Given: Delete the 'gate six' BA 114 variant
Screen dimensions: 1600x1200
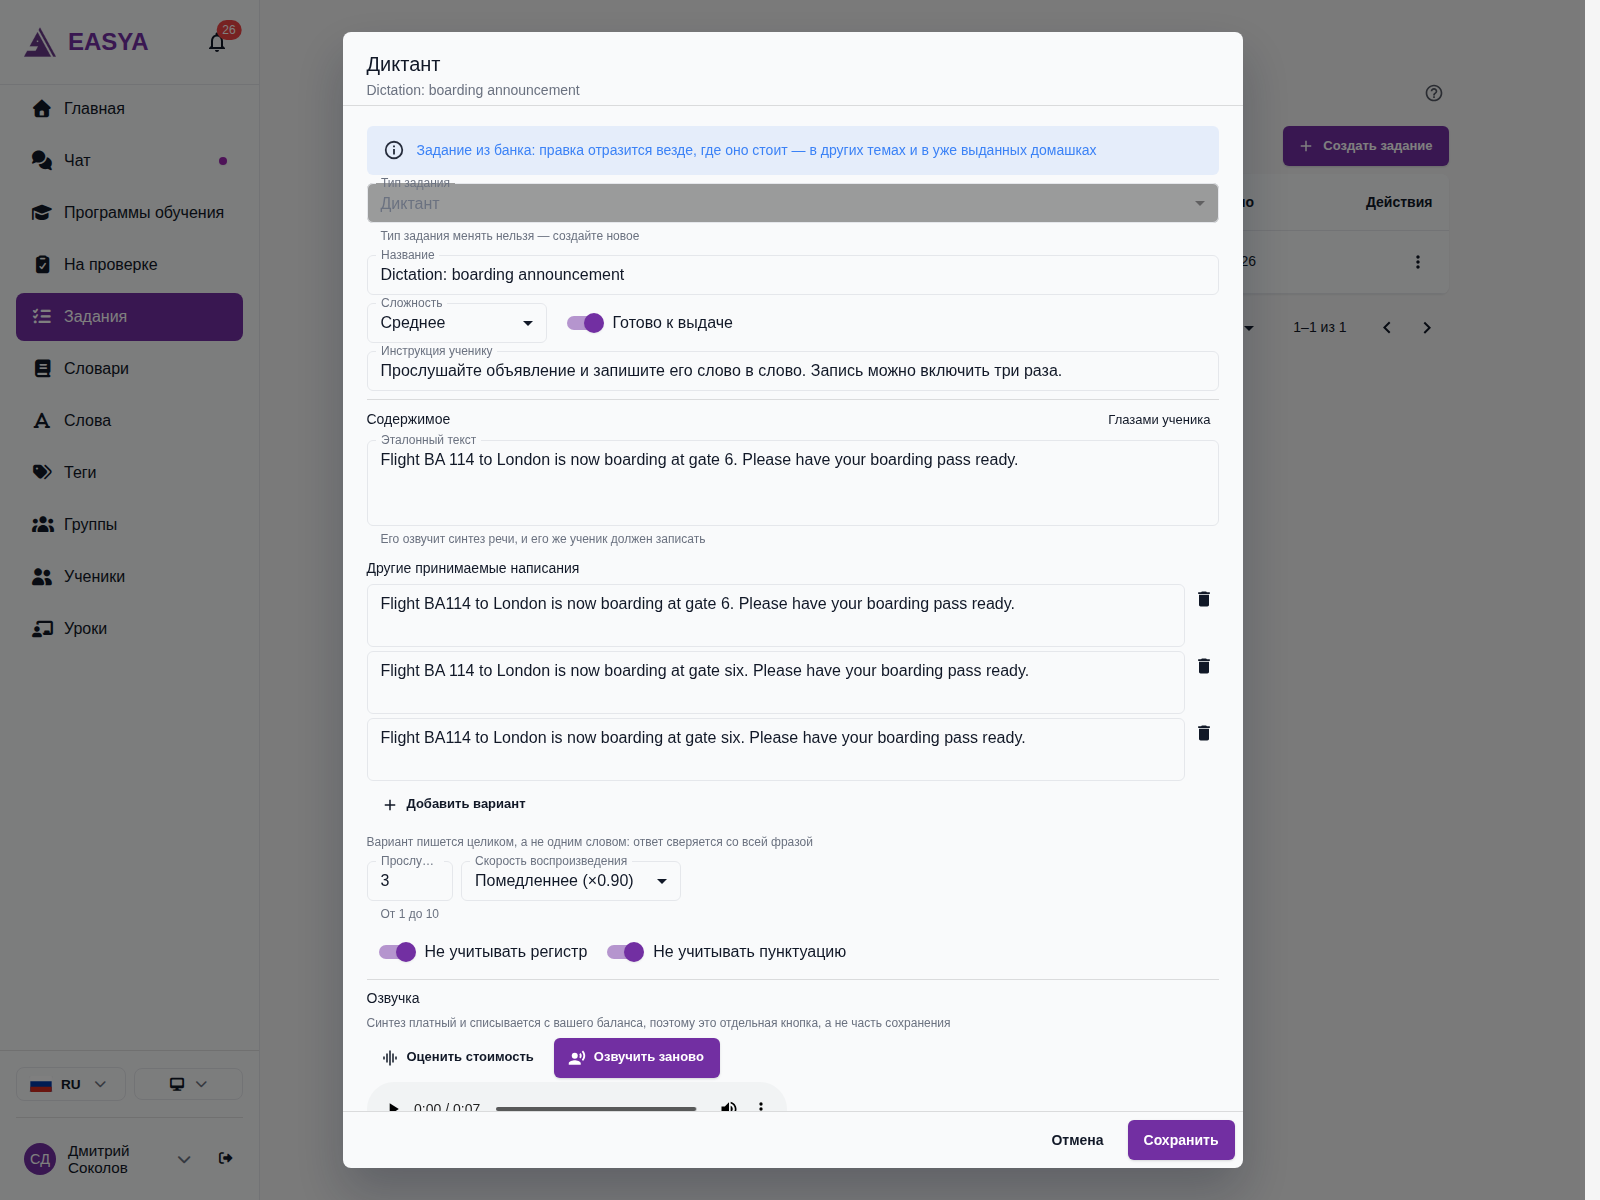Looking at the screenshot, I should pyautogui.click(x=1204, y=666).
